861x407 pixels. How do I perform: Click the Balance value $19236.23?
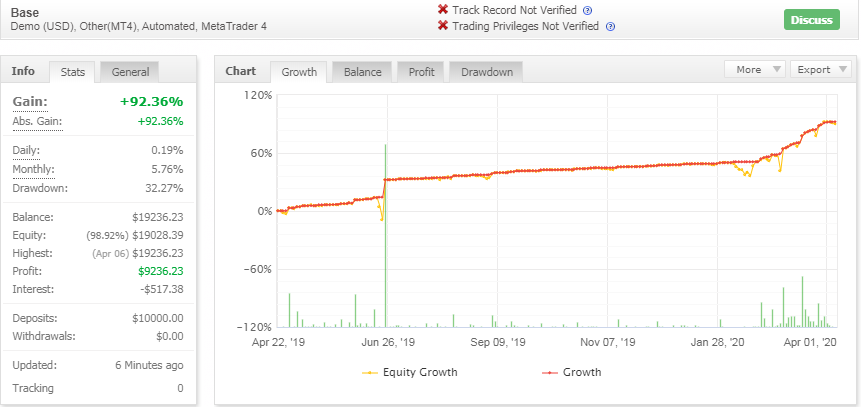[x=158, y=217]
